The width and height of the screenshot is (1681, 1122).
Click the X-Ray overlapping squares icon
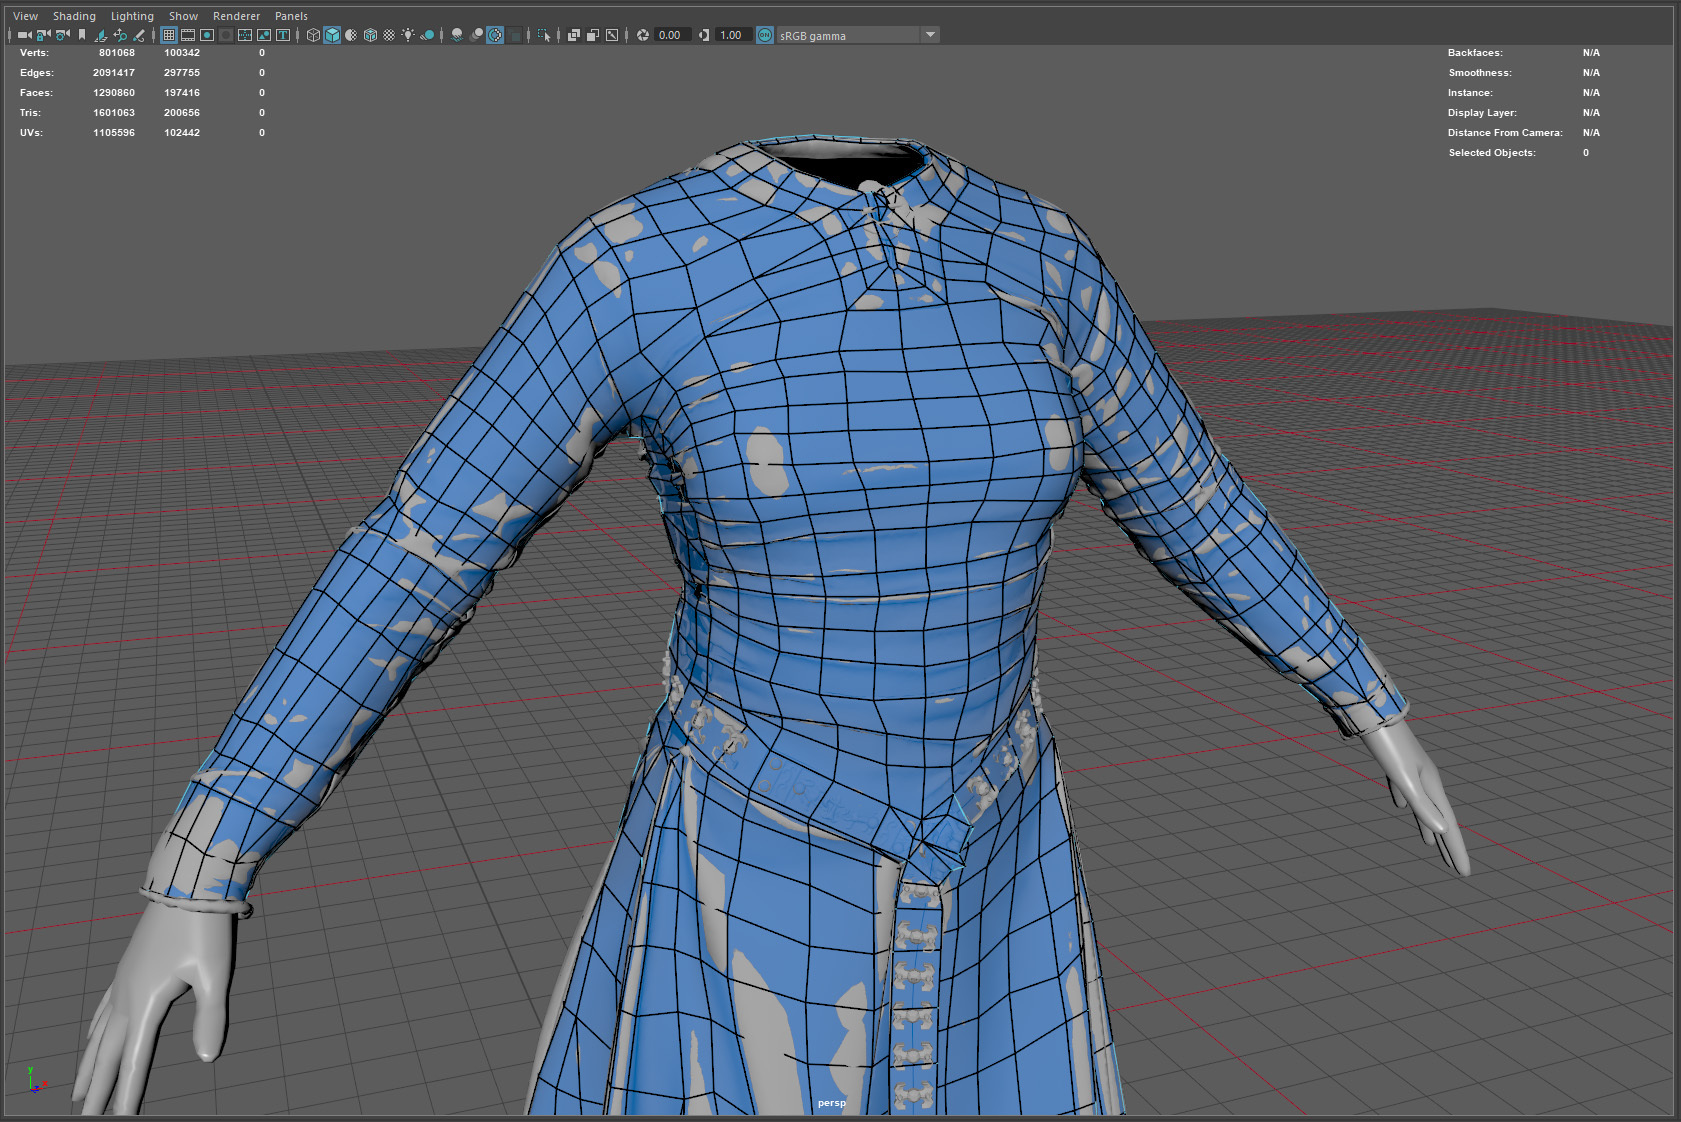[x=574, y=35]
